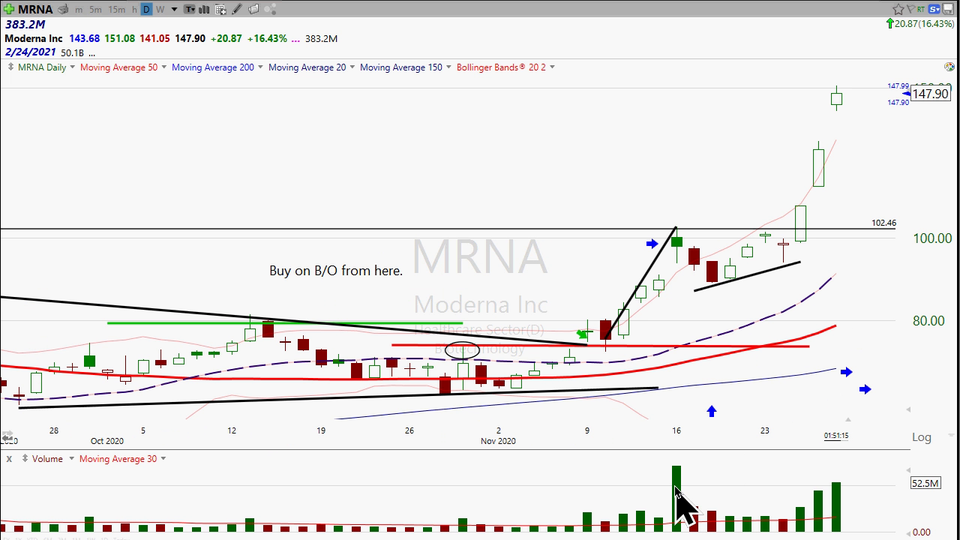Click the bar chart indicators icon
The height and width of the screenshot is (540, 960).
coord(204,9)
